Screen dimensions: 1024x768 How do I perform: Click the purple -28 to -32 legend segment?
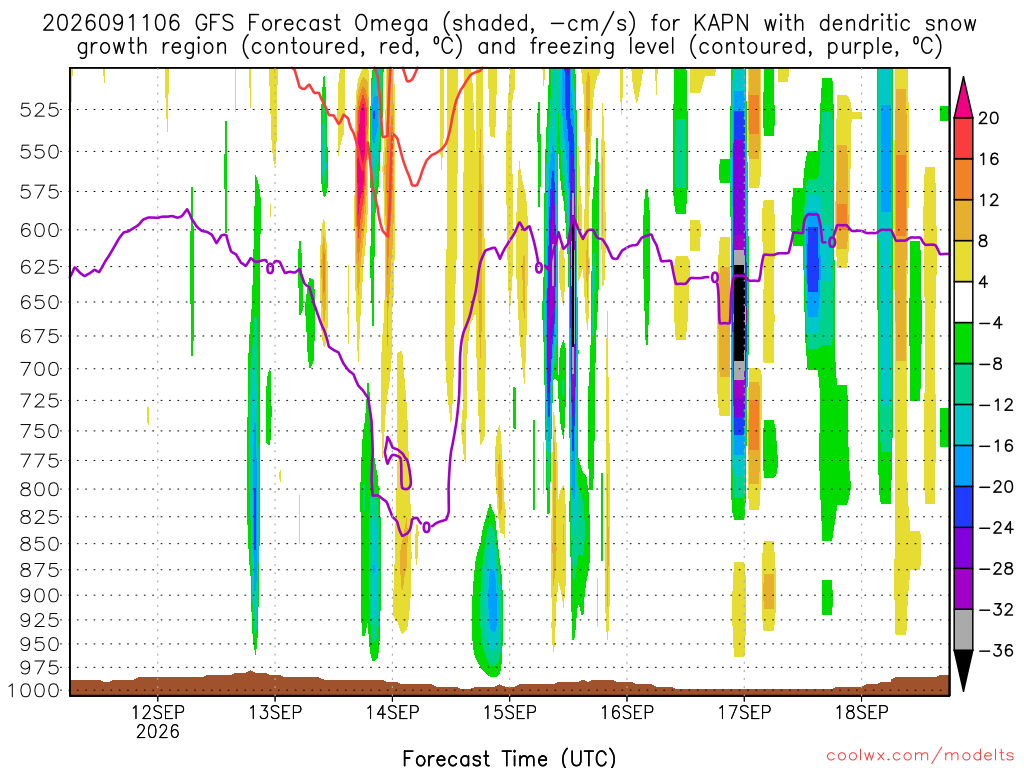963,588
